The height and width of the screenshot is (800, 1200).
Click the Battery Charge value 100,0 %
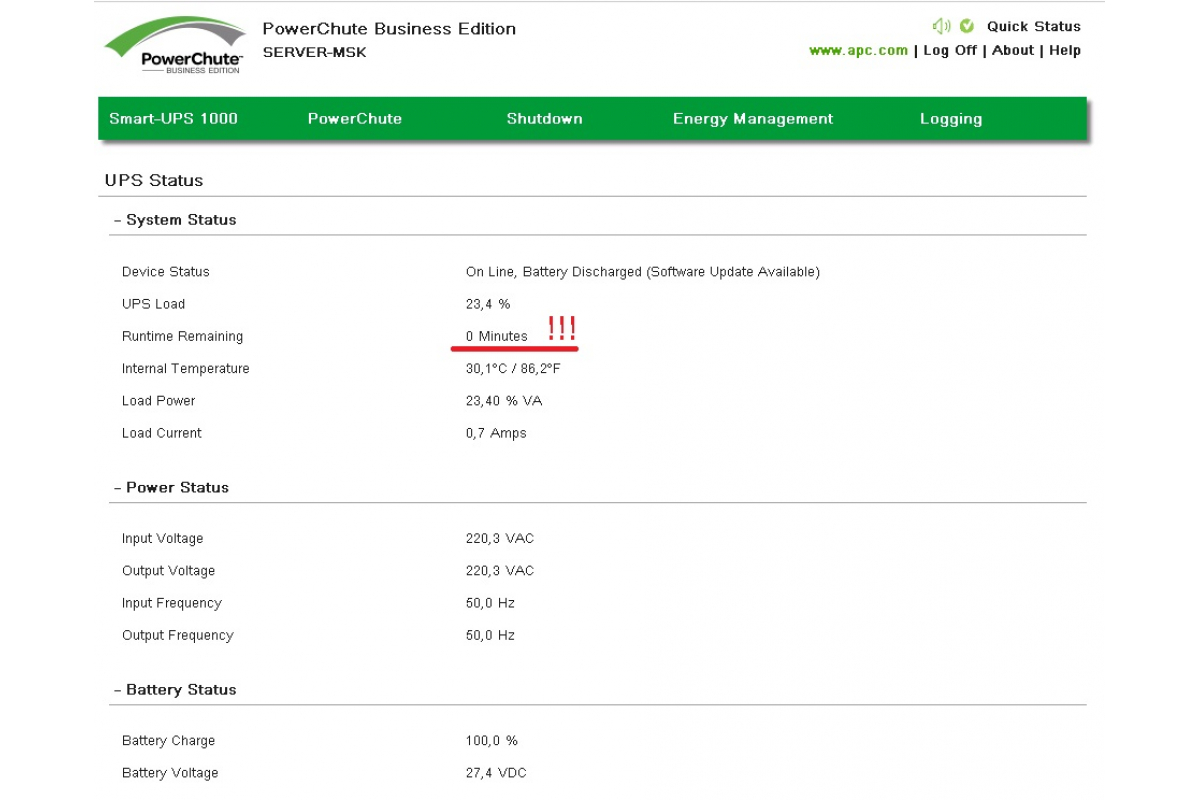[492, 741]
